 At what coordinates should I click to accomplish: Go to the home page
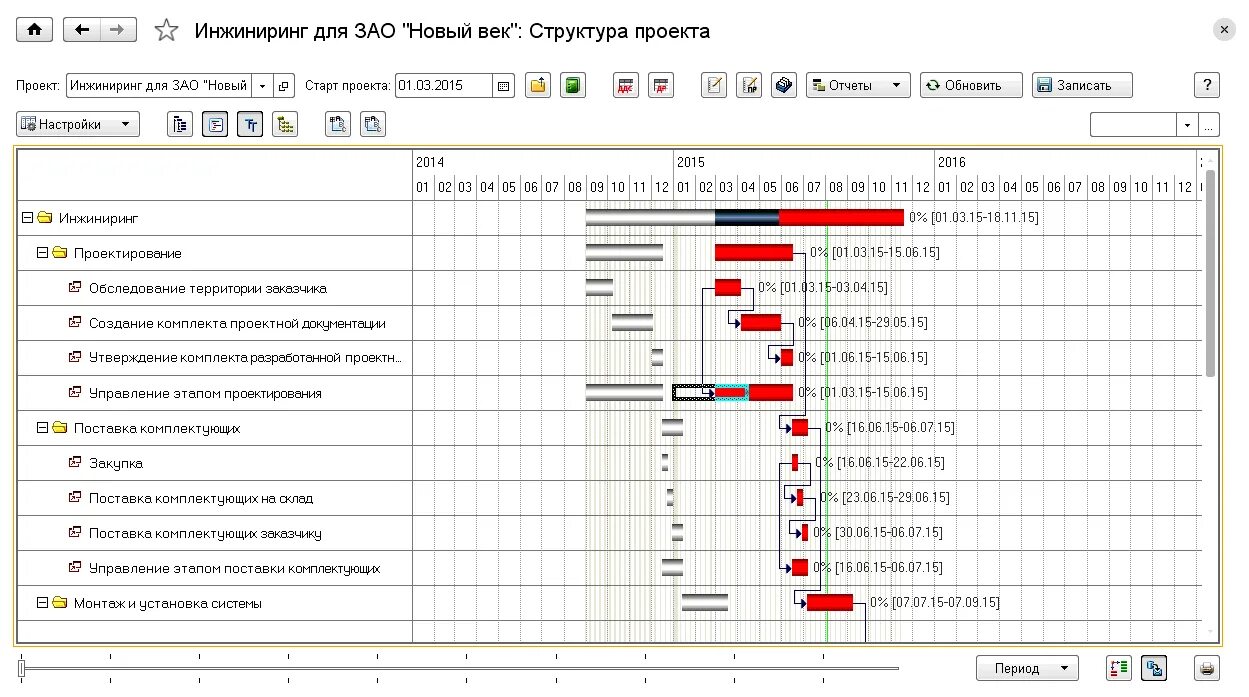click(35, 30)
